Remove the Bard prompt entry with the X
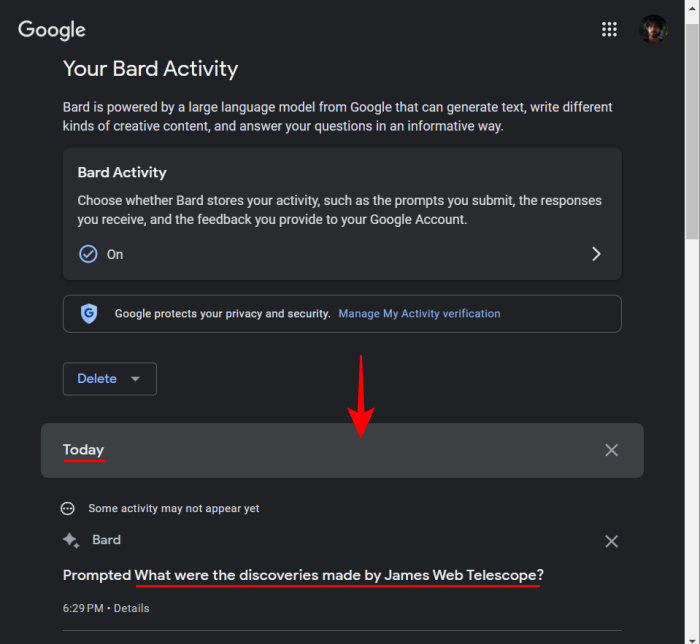This screenshot has height=644, width=700. (611, 541)
